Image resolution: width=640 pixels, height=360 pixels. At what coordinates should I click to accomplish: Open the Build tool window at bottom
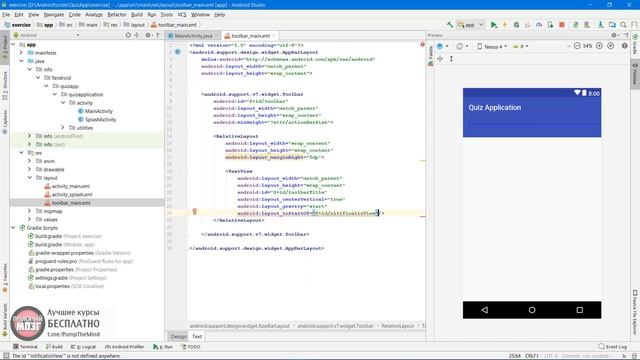click(54, 347)
